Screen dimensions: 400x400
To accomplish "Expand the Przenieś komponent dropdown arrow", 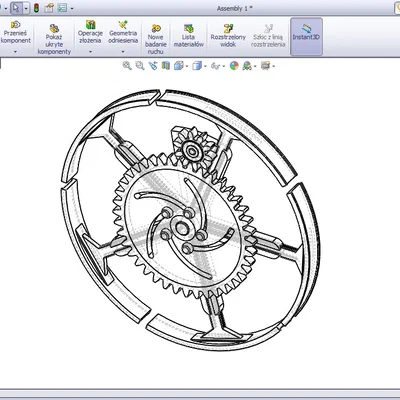I will [15, 52].
